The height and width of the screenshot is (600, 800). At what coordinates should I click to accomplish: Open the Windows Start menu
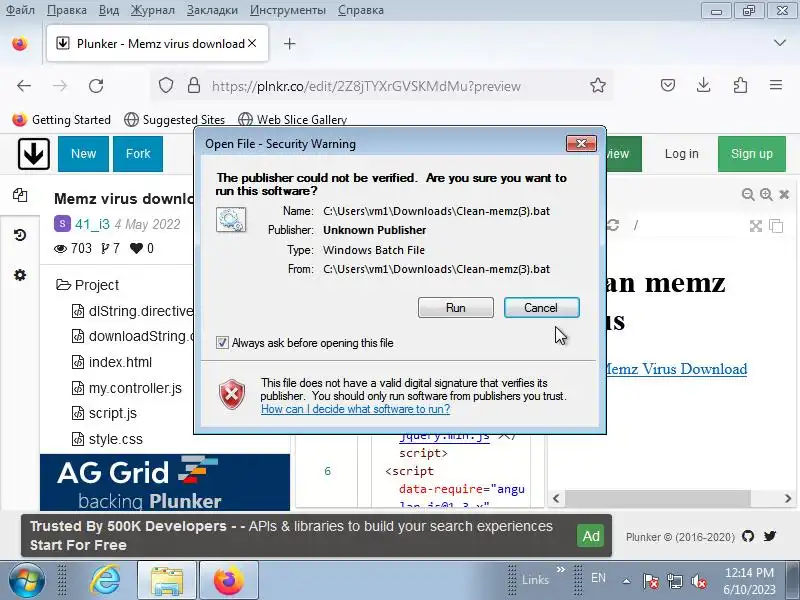click(x=26, y=580)
